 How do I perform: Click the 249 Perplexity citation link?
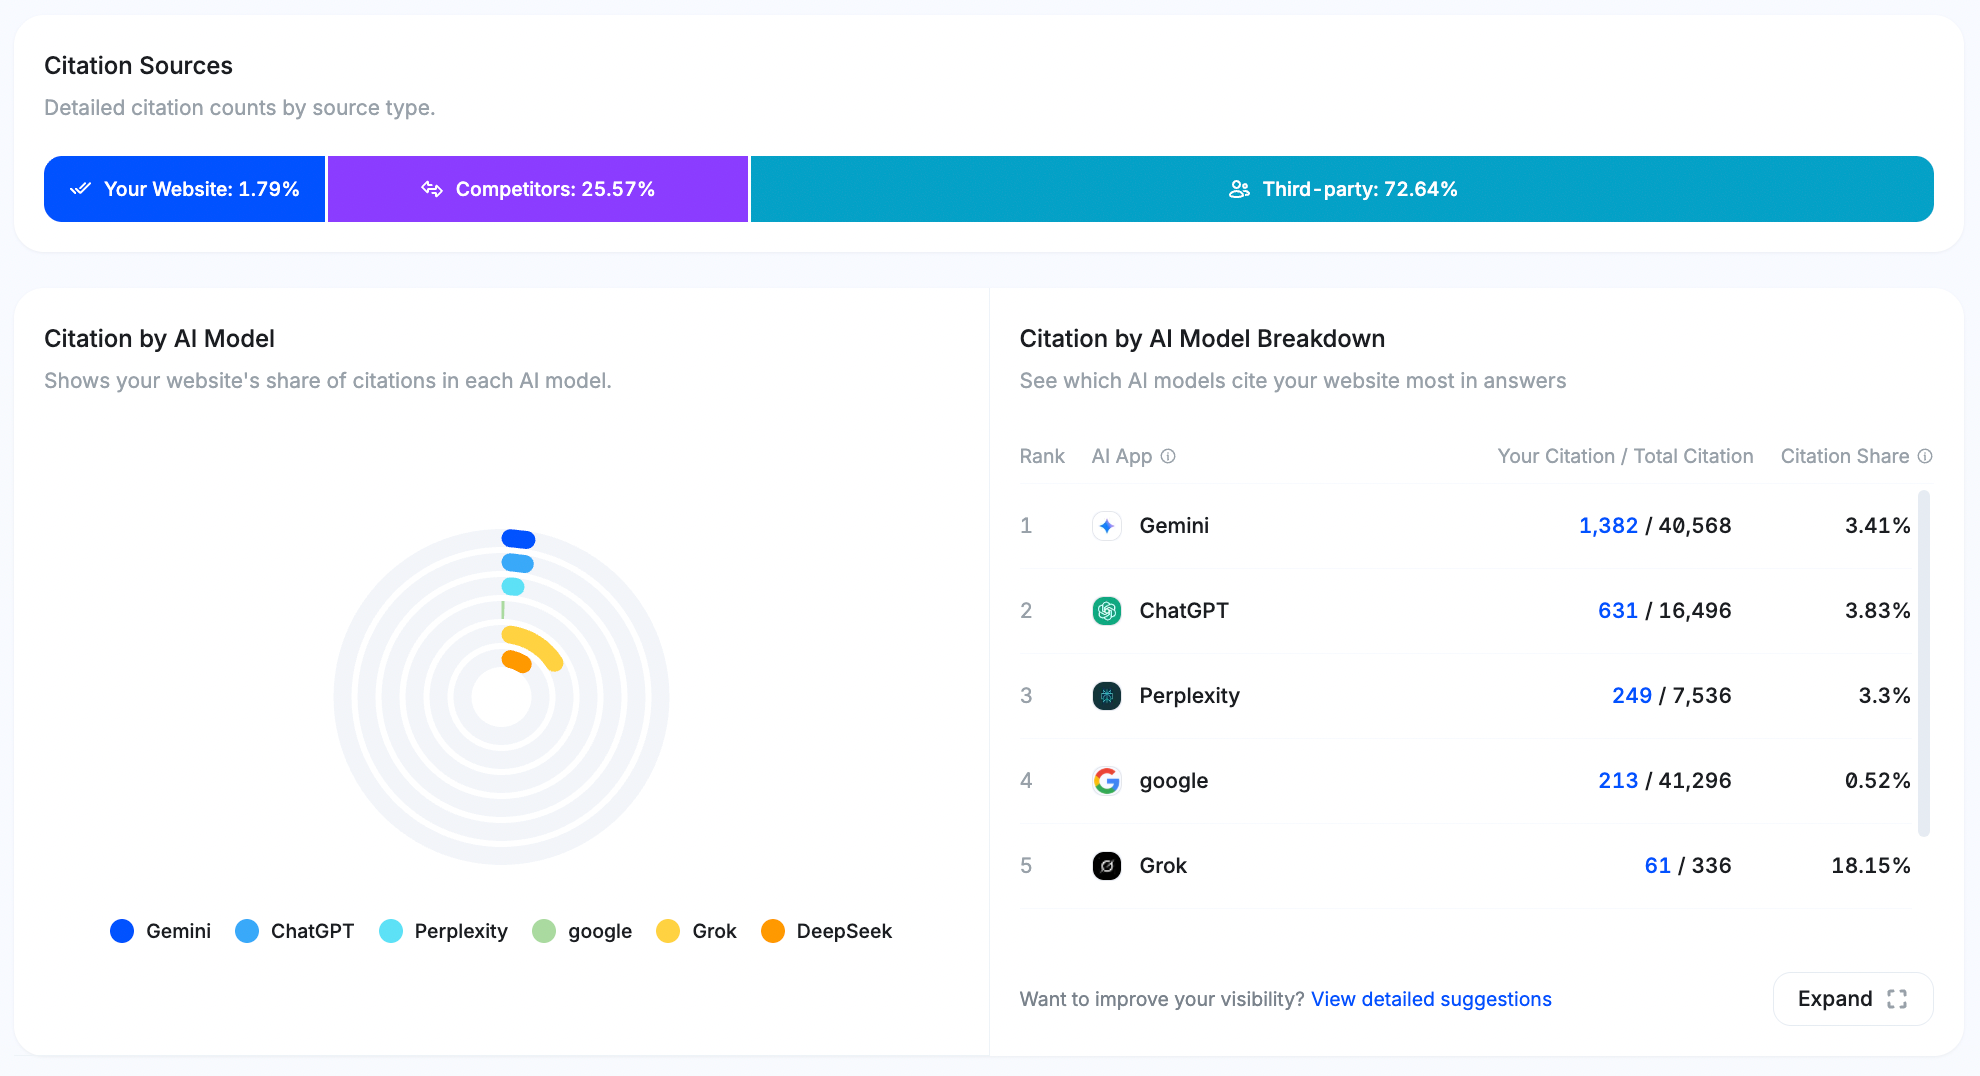tap(1631, 695)
